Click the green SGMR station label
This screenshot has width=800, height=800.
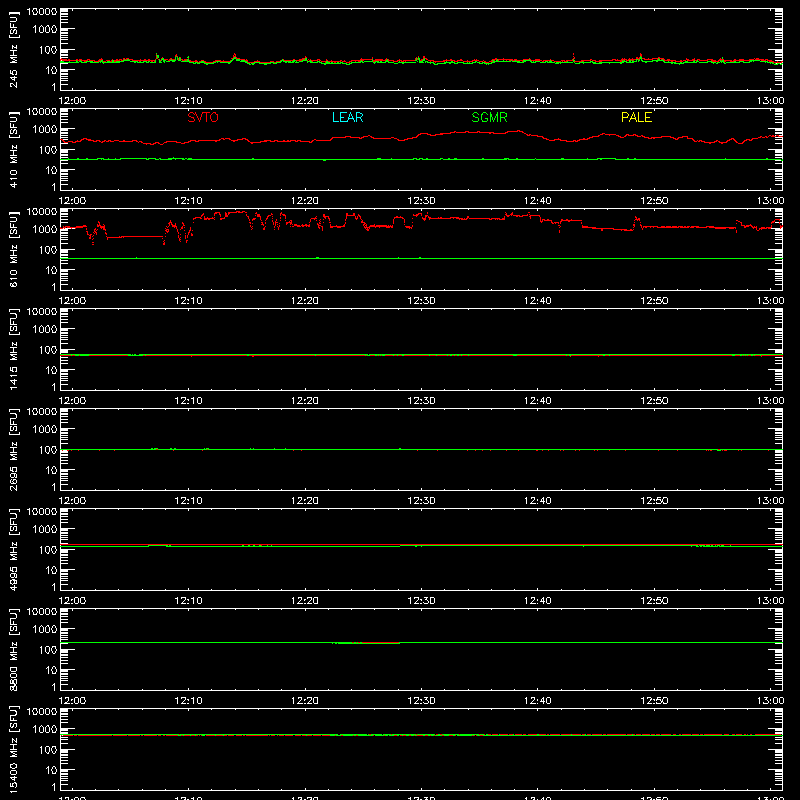tap(489, 117)
